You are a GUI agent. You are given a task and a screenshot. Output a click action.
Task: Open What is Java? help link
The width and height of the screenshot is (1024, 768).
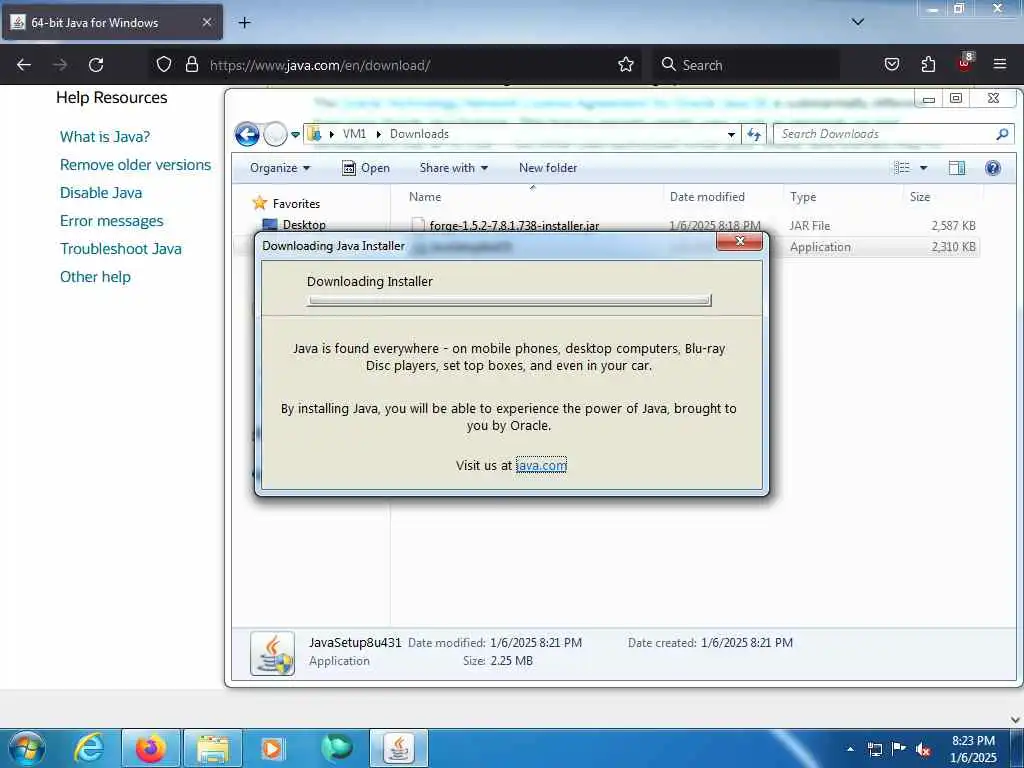click(x=104, y=136)
